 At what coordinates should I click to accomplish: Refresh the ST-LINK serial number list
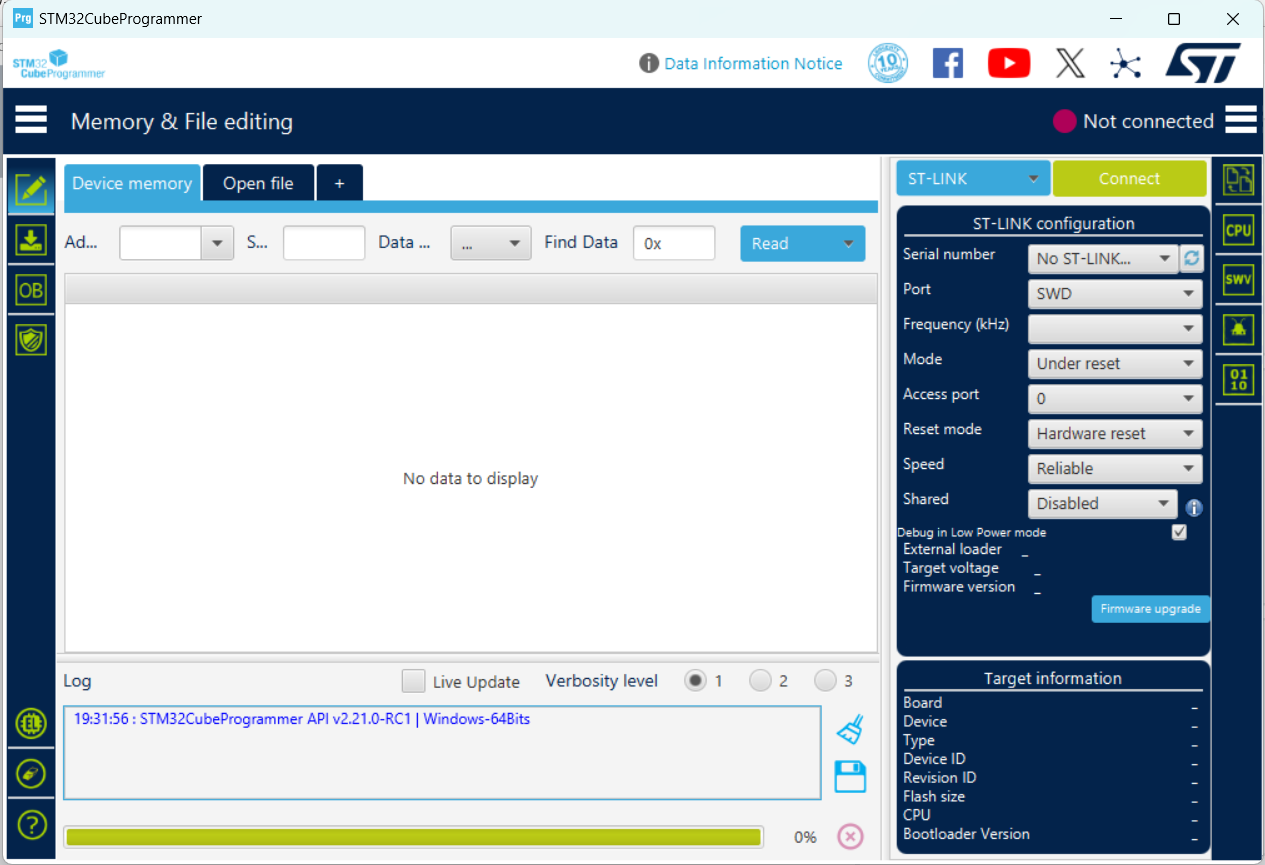[x=1191, y=258]
